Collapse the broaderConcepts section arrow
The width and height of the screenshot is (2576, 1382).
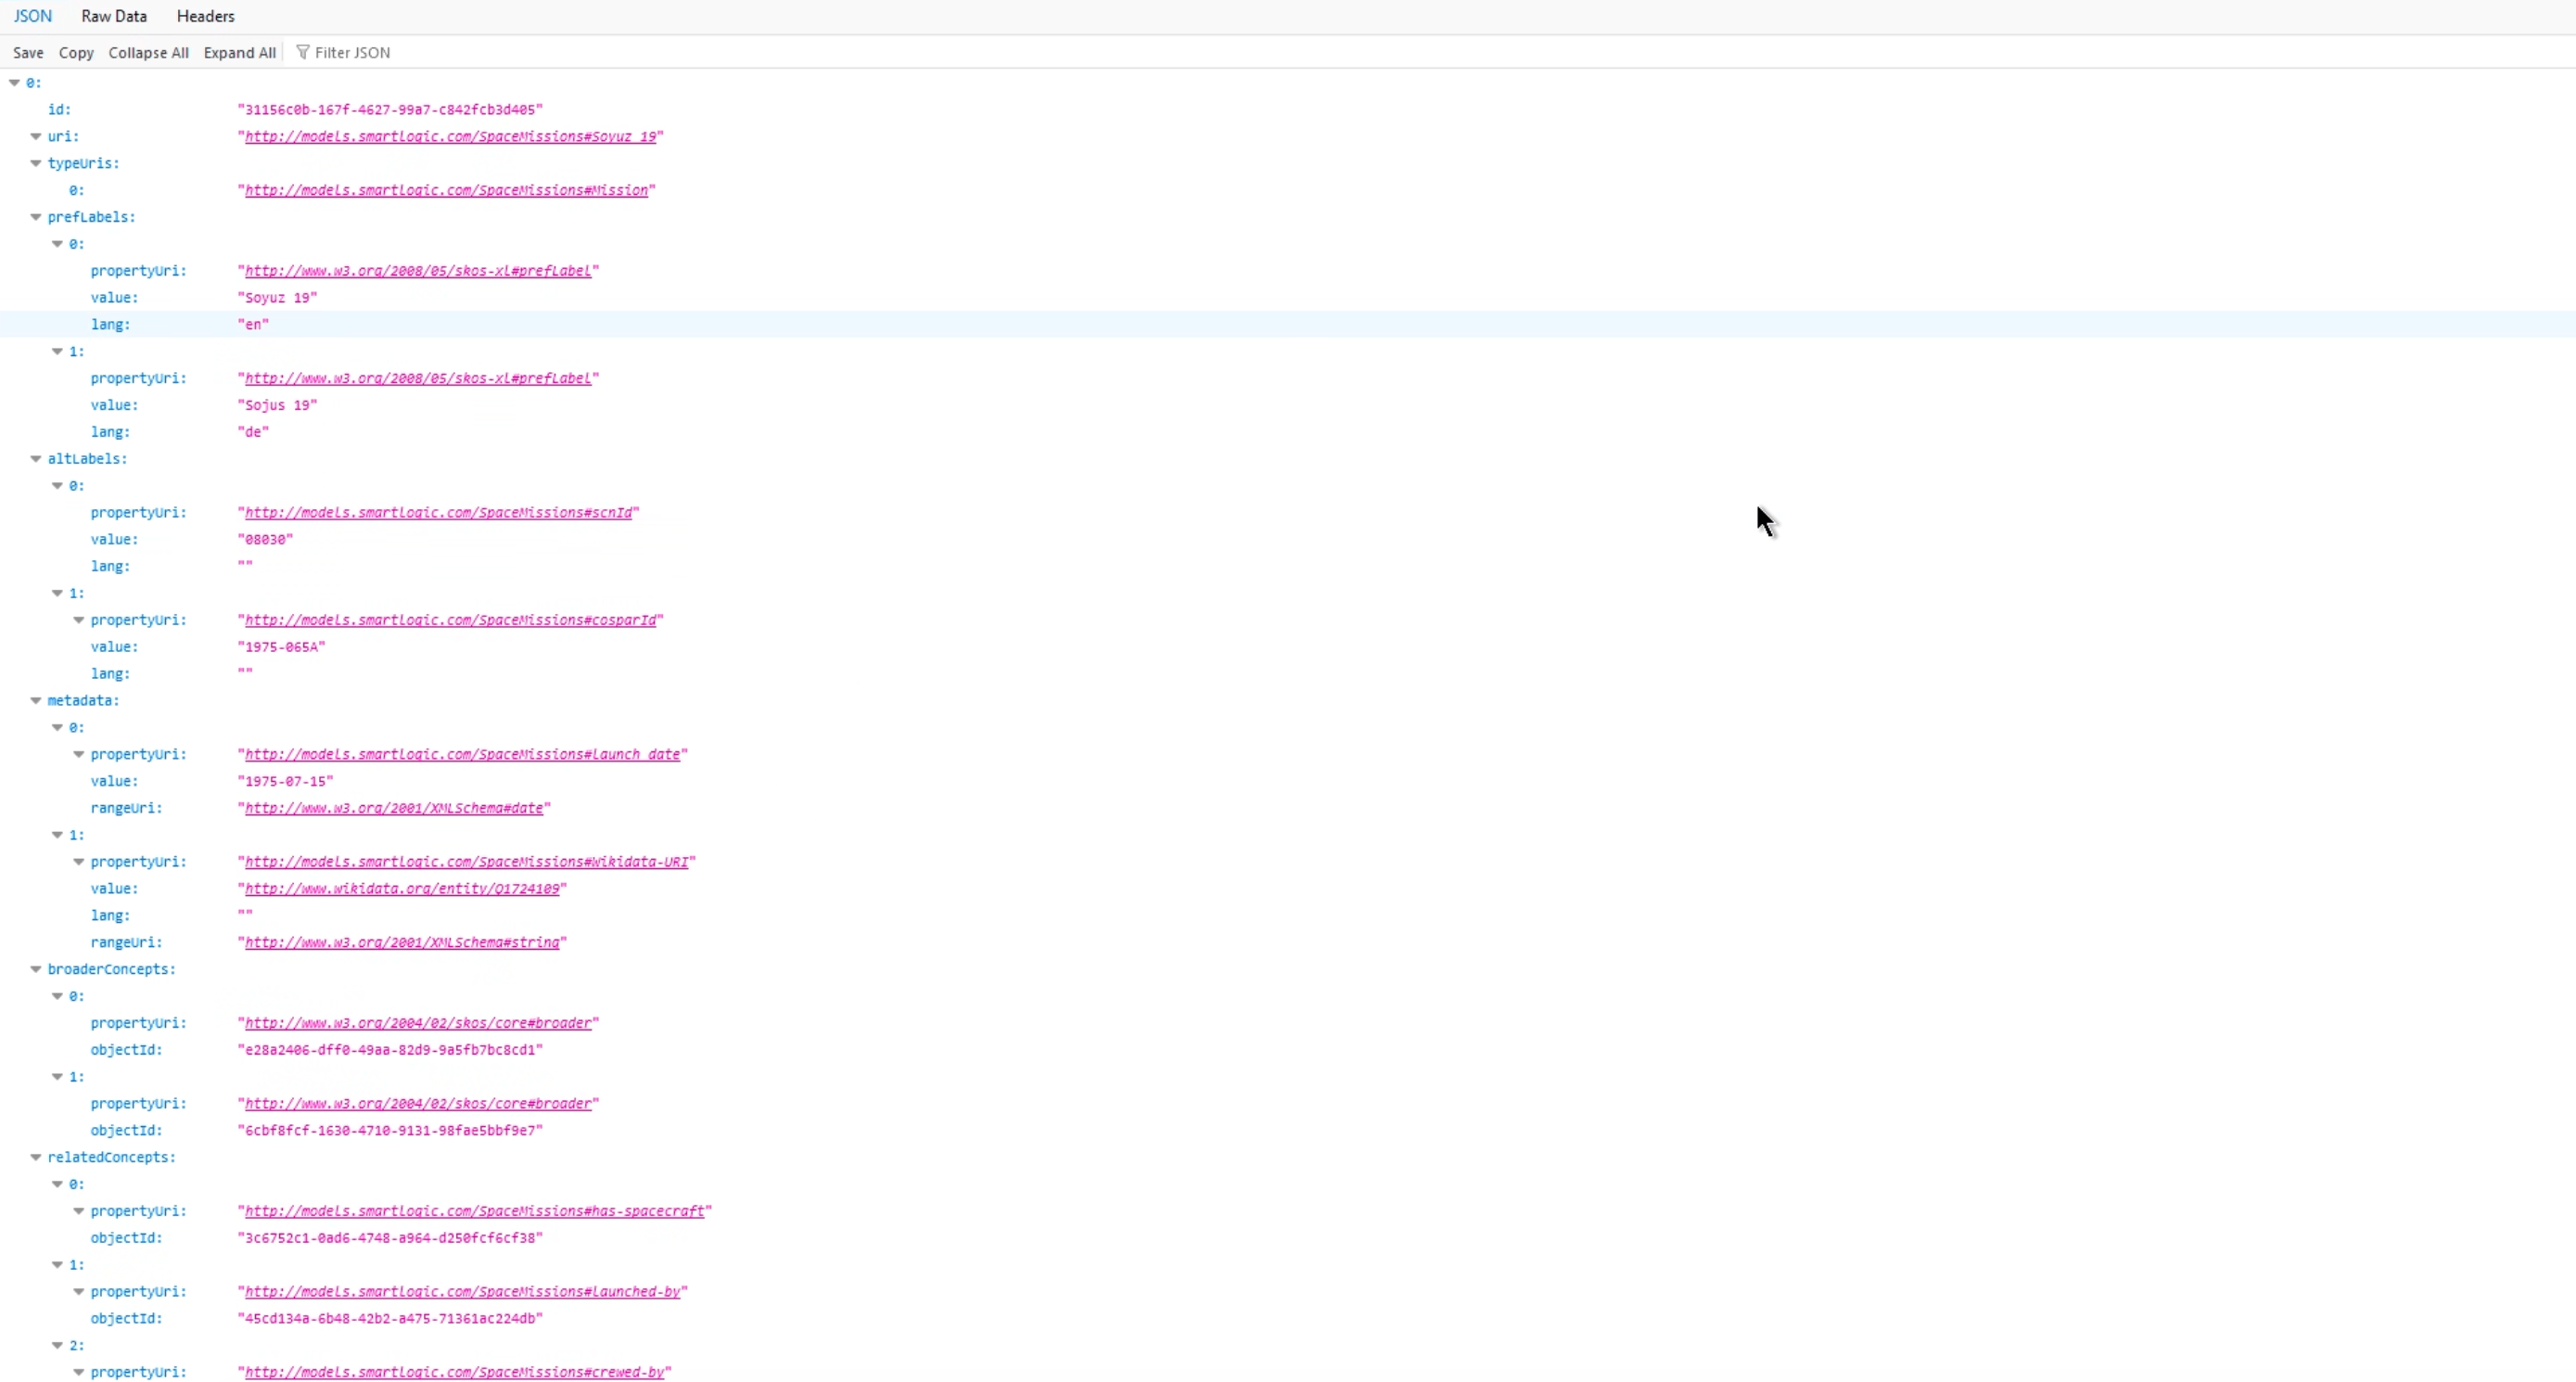36,969
